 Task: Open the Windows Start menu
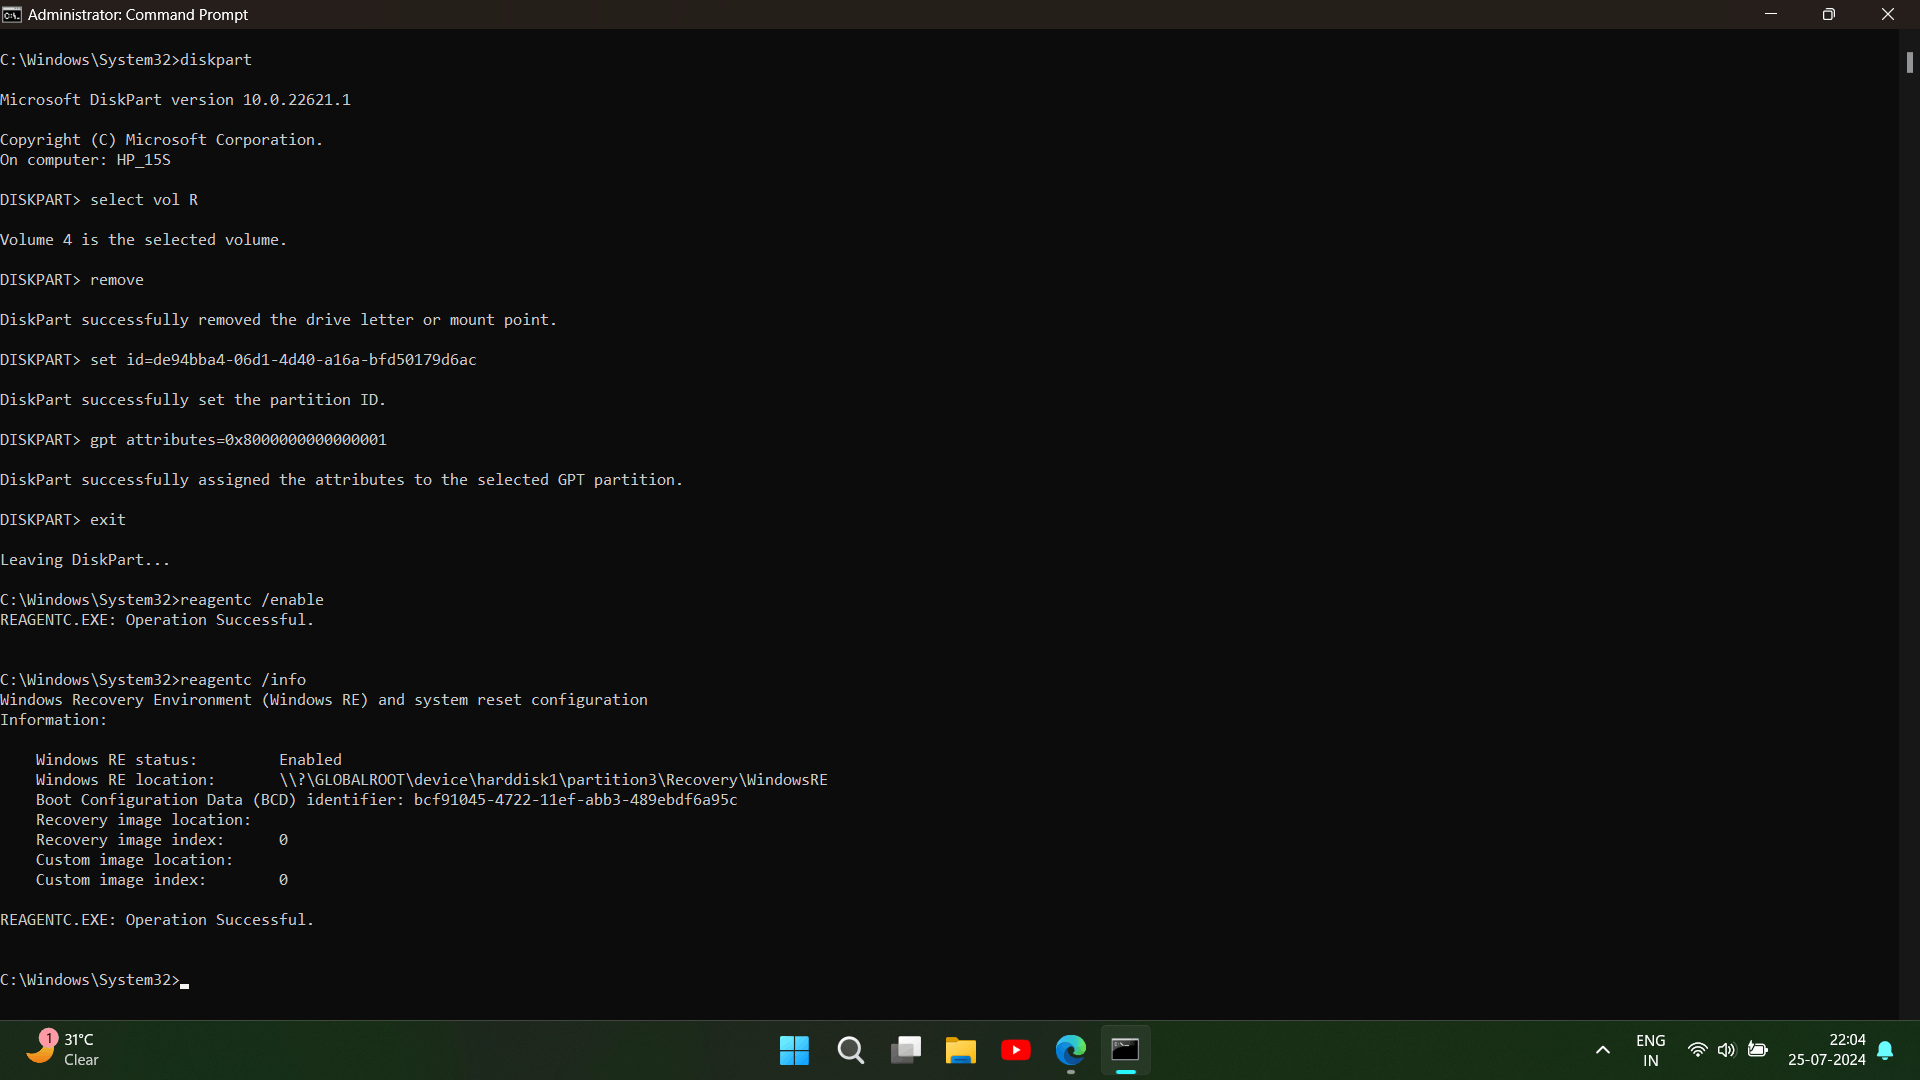tap(794, 1050)
